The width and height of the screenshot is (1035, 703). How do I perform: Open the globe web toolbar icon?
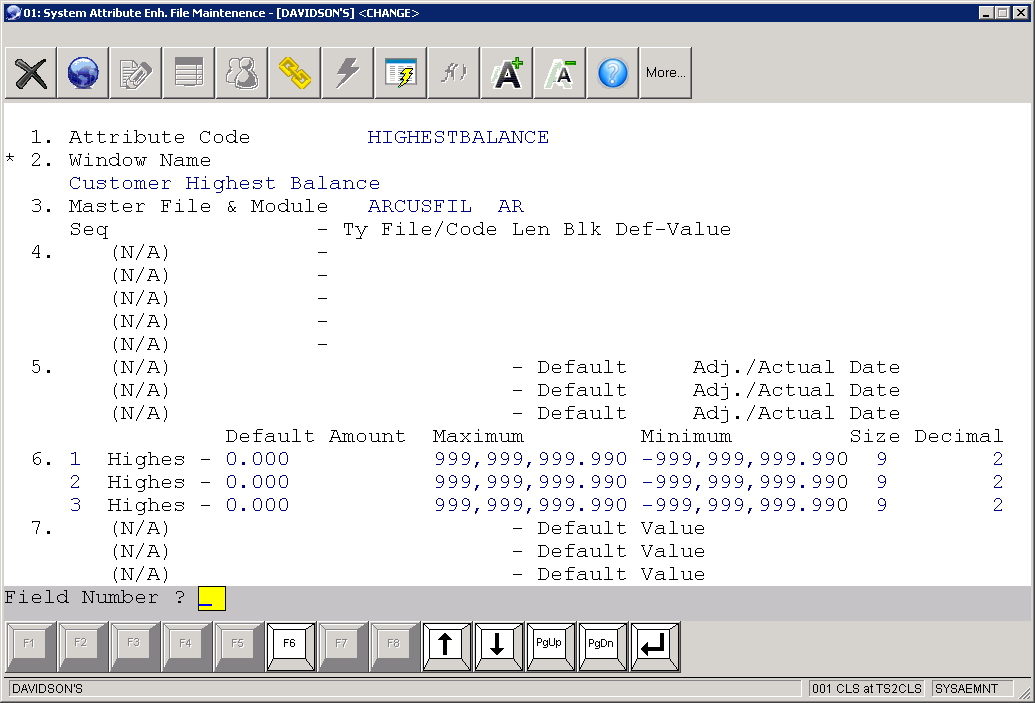[83, 73]
